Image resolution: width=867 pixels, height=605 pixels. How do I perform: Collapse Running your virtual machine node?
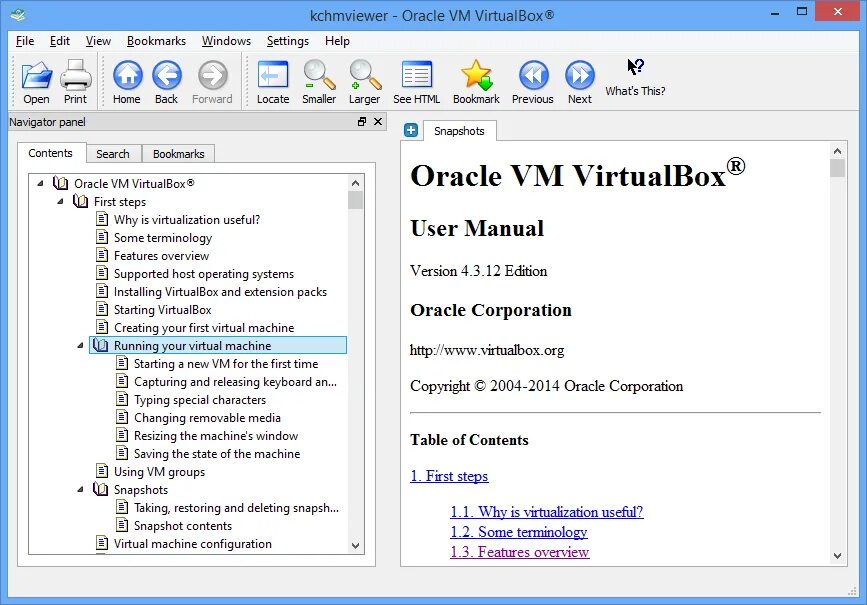(80, 345)
